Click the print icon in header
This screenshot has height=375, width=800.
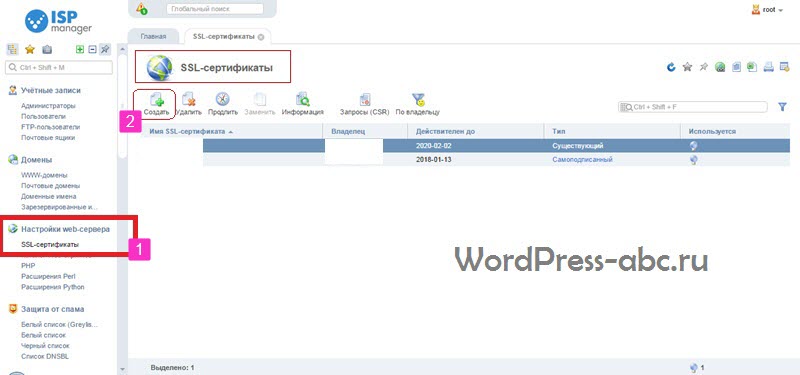coord(769,67)
